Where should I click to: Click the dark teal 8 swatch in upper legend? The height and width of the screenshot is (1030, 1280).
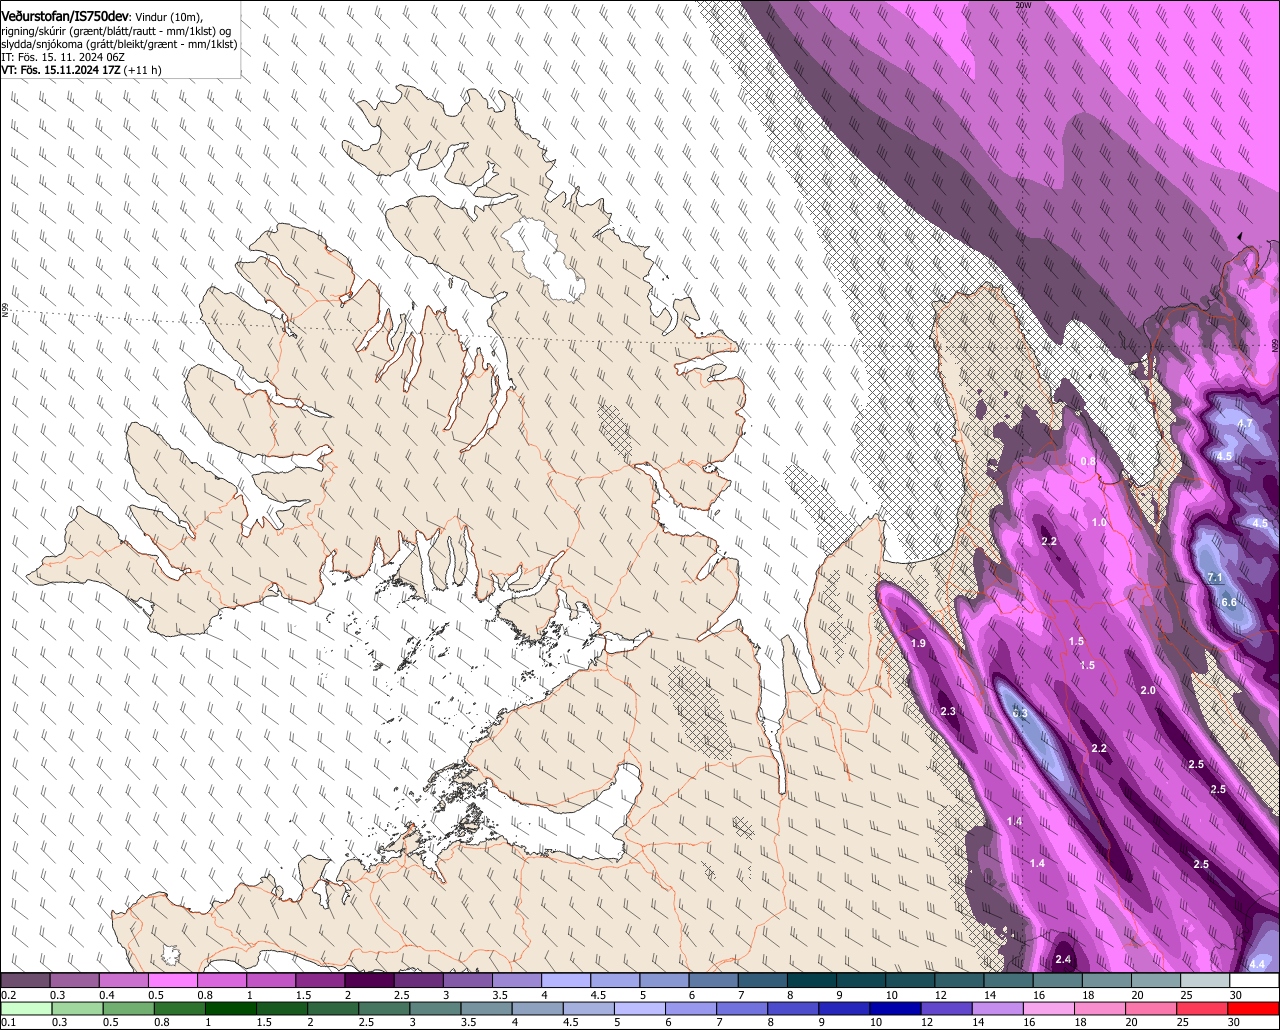[812, 981]
